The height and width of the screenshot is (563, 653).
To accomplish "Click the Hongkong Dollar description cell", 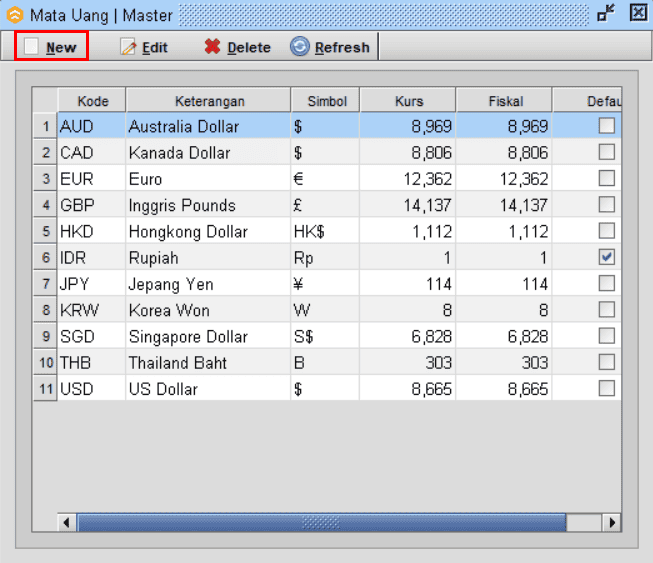I will tap(208, 231).
